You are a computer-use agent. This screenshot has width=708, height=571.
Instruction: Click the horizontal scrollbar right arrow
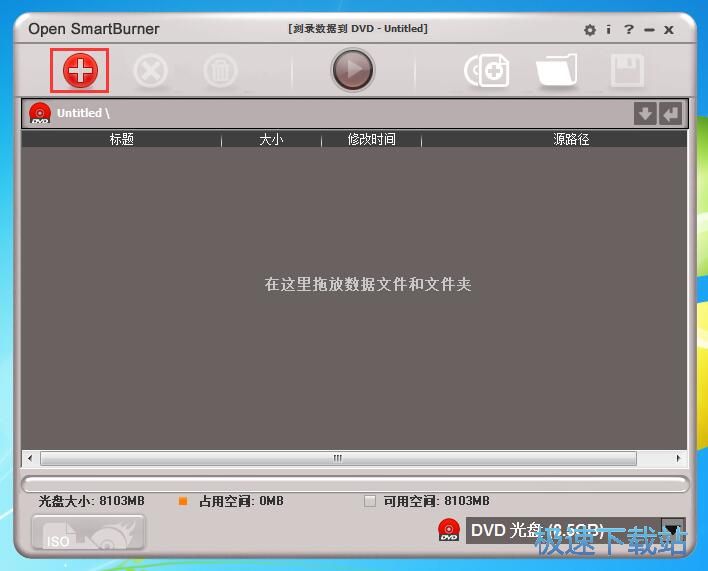[678, 458]
